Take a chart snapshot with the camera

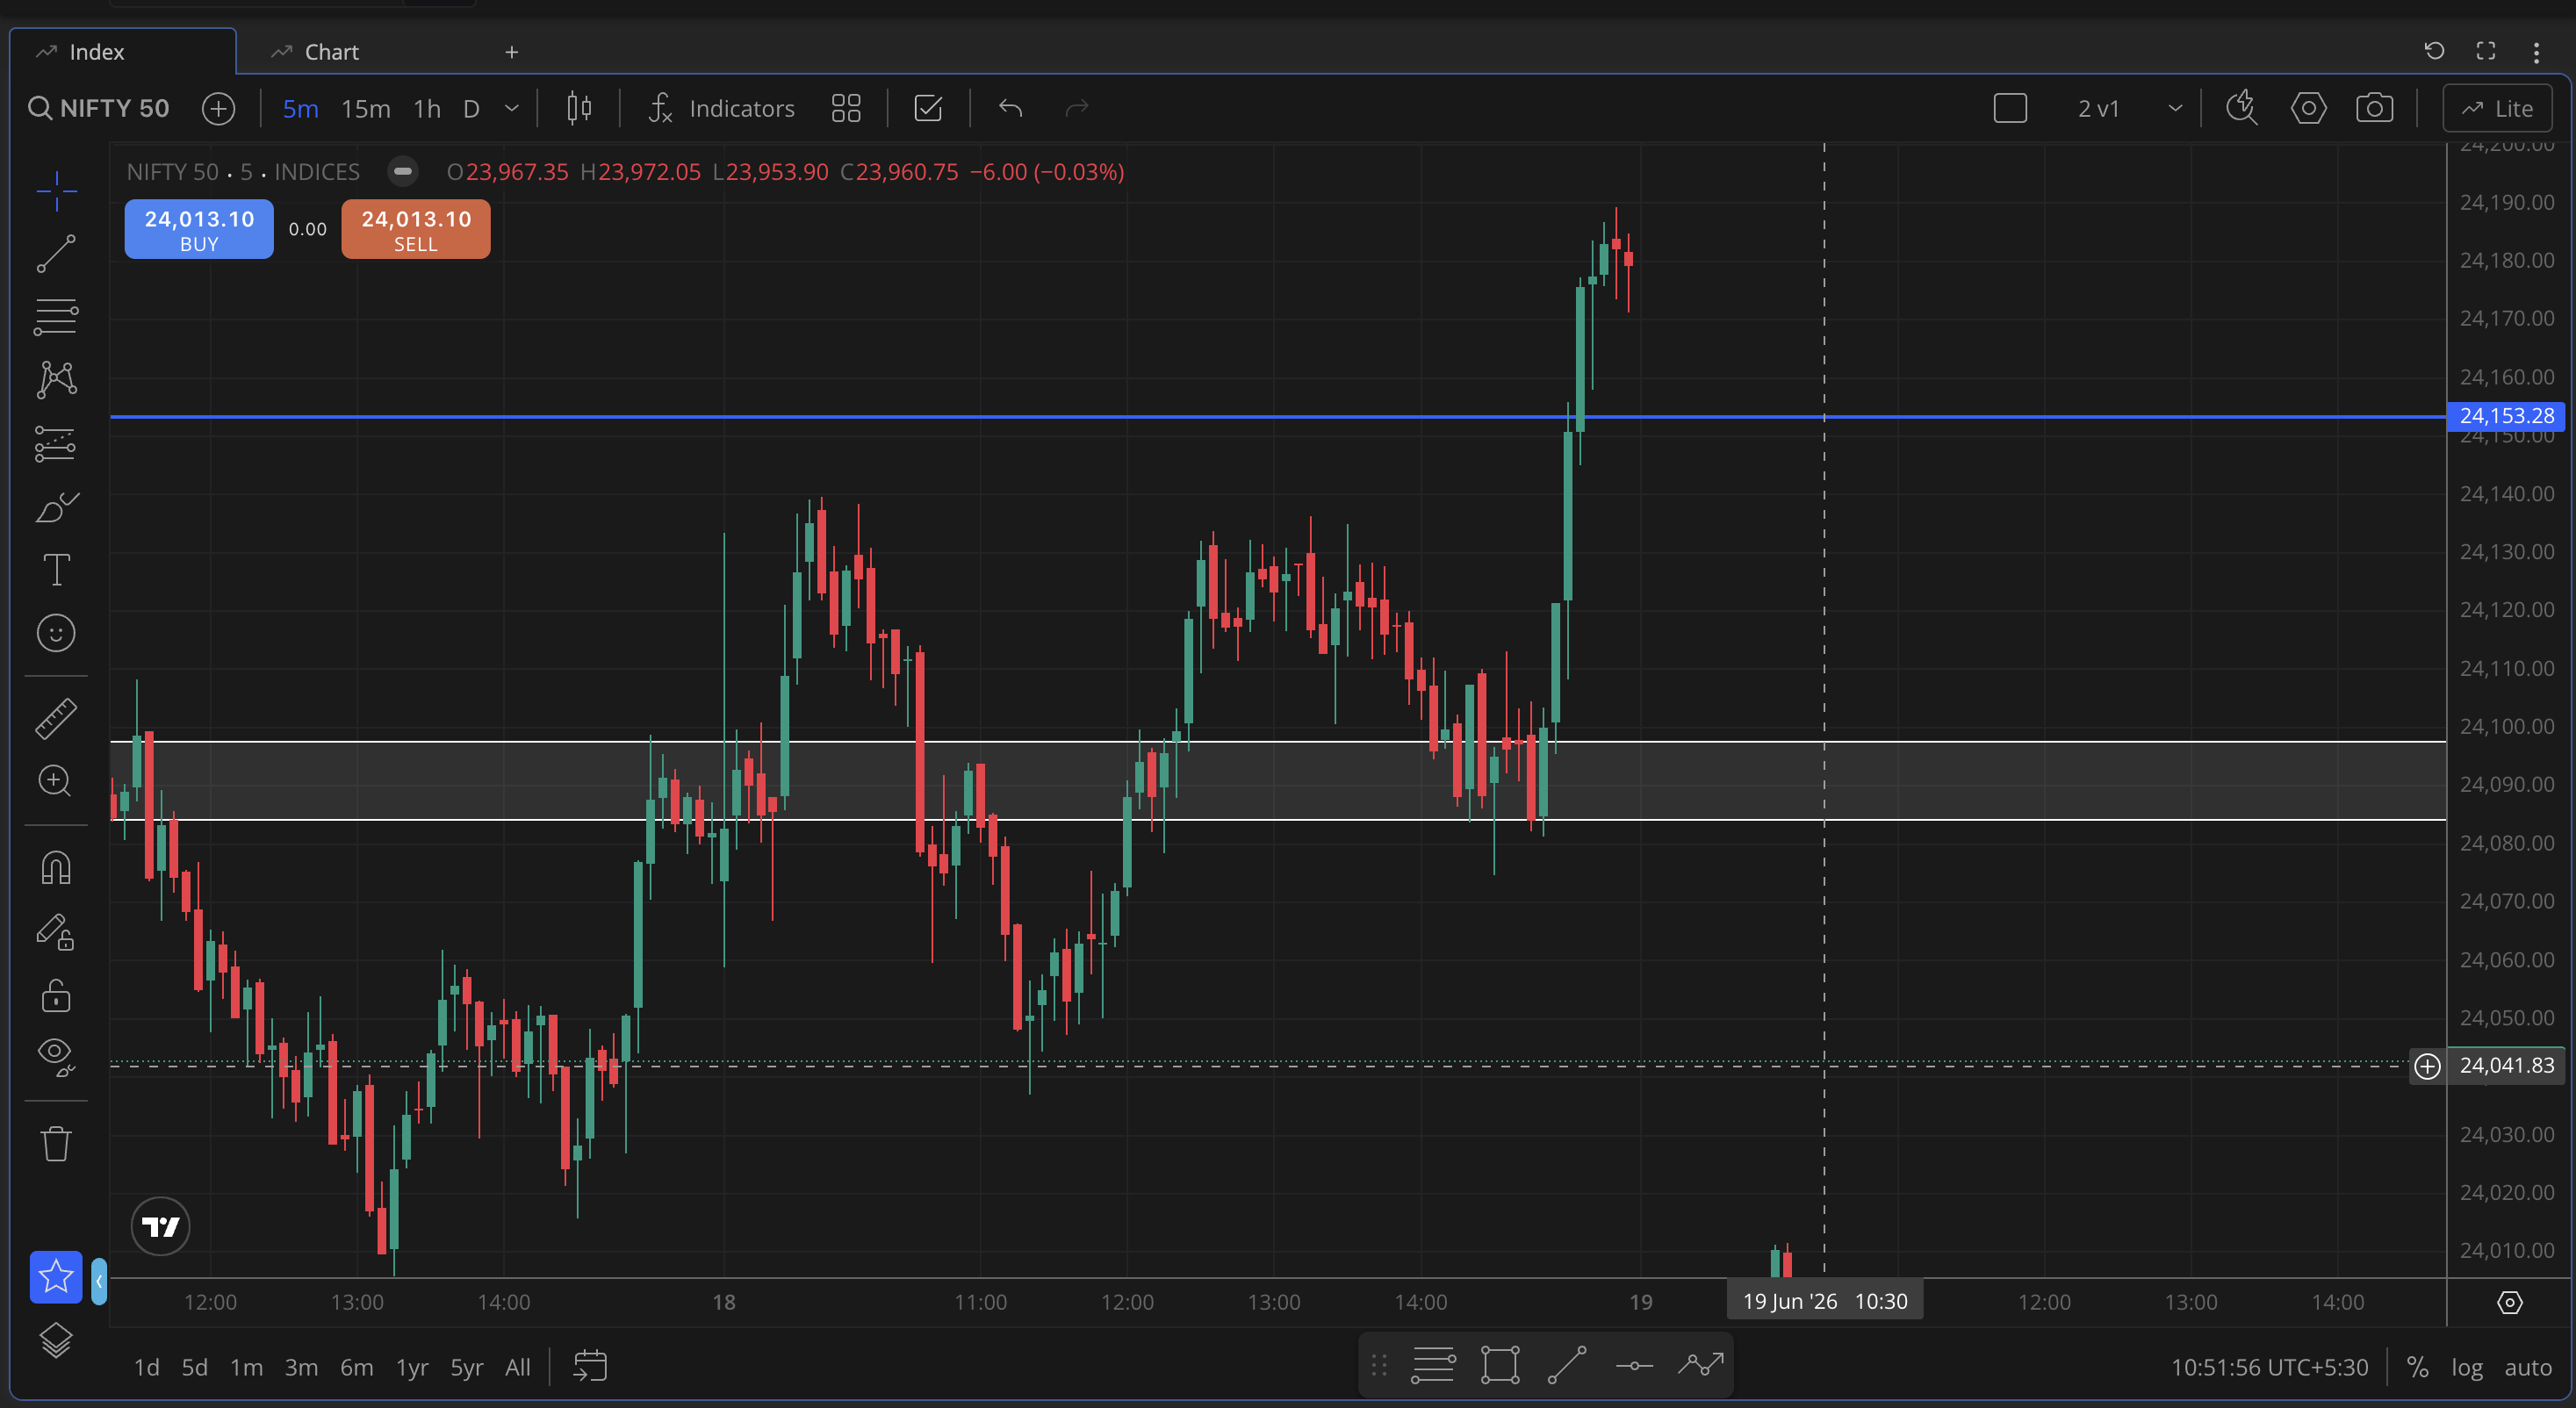2374,108
